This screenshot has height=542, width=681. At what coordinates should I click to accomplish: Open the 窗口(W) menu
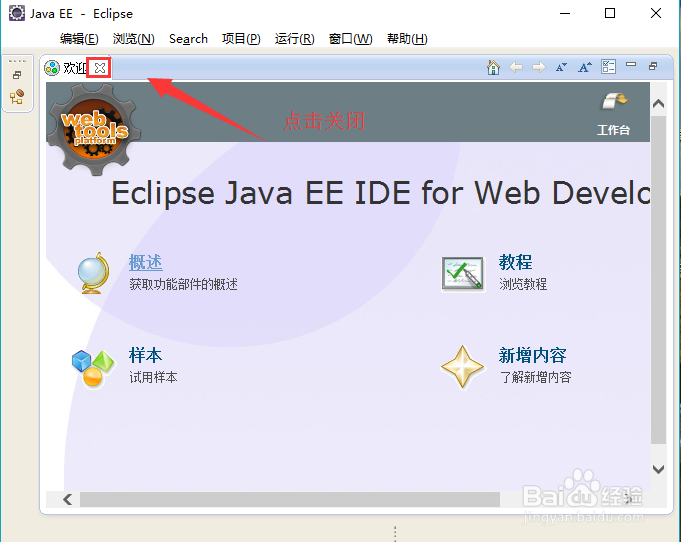click(350, 39)
